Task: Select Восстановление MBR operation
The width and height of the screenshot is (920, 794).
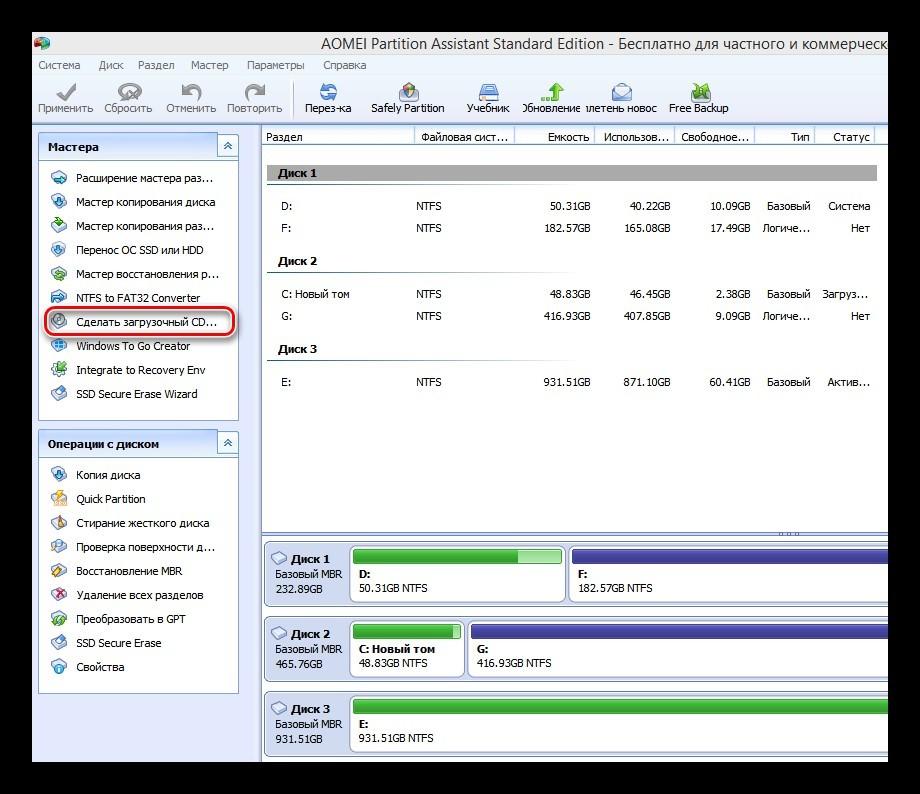Action: point(117,571)
